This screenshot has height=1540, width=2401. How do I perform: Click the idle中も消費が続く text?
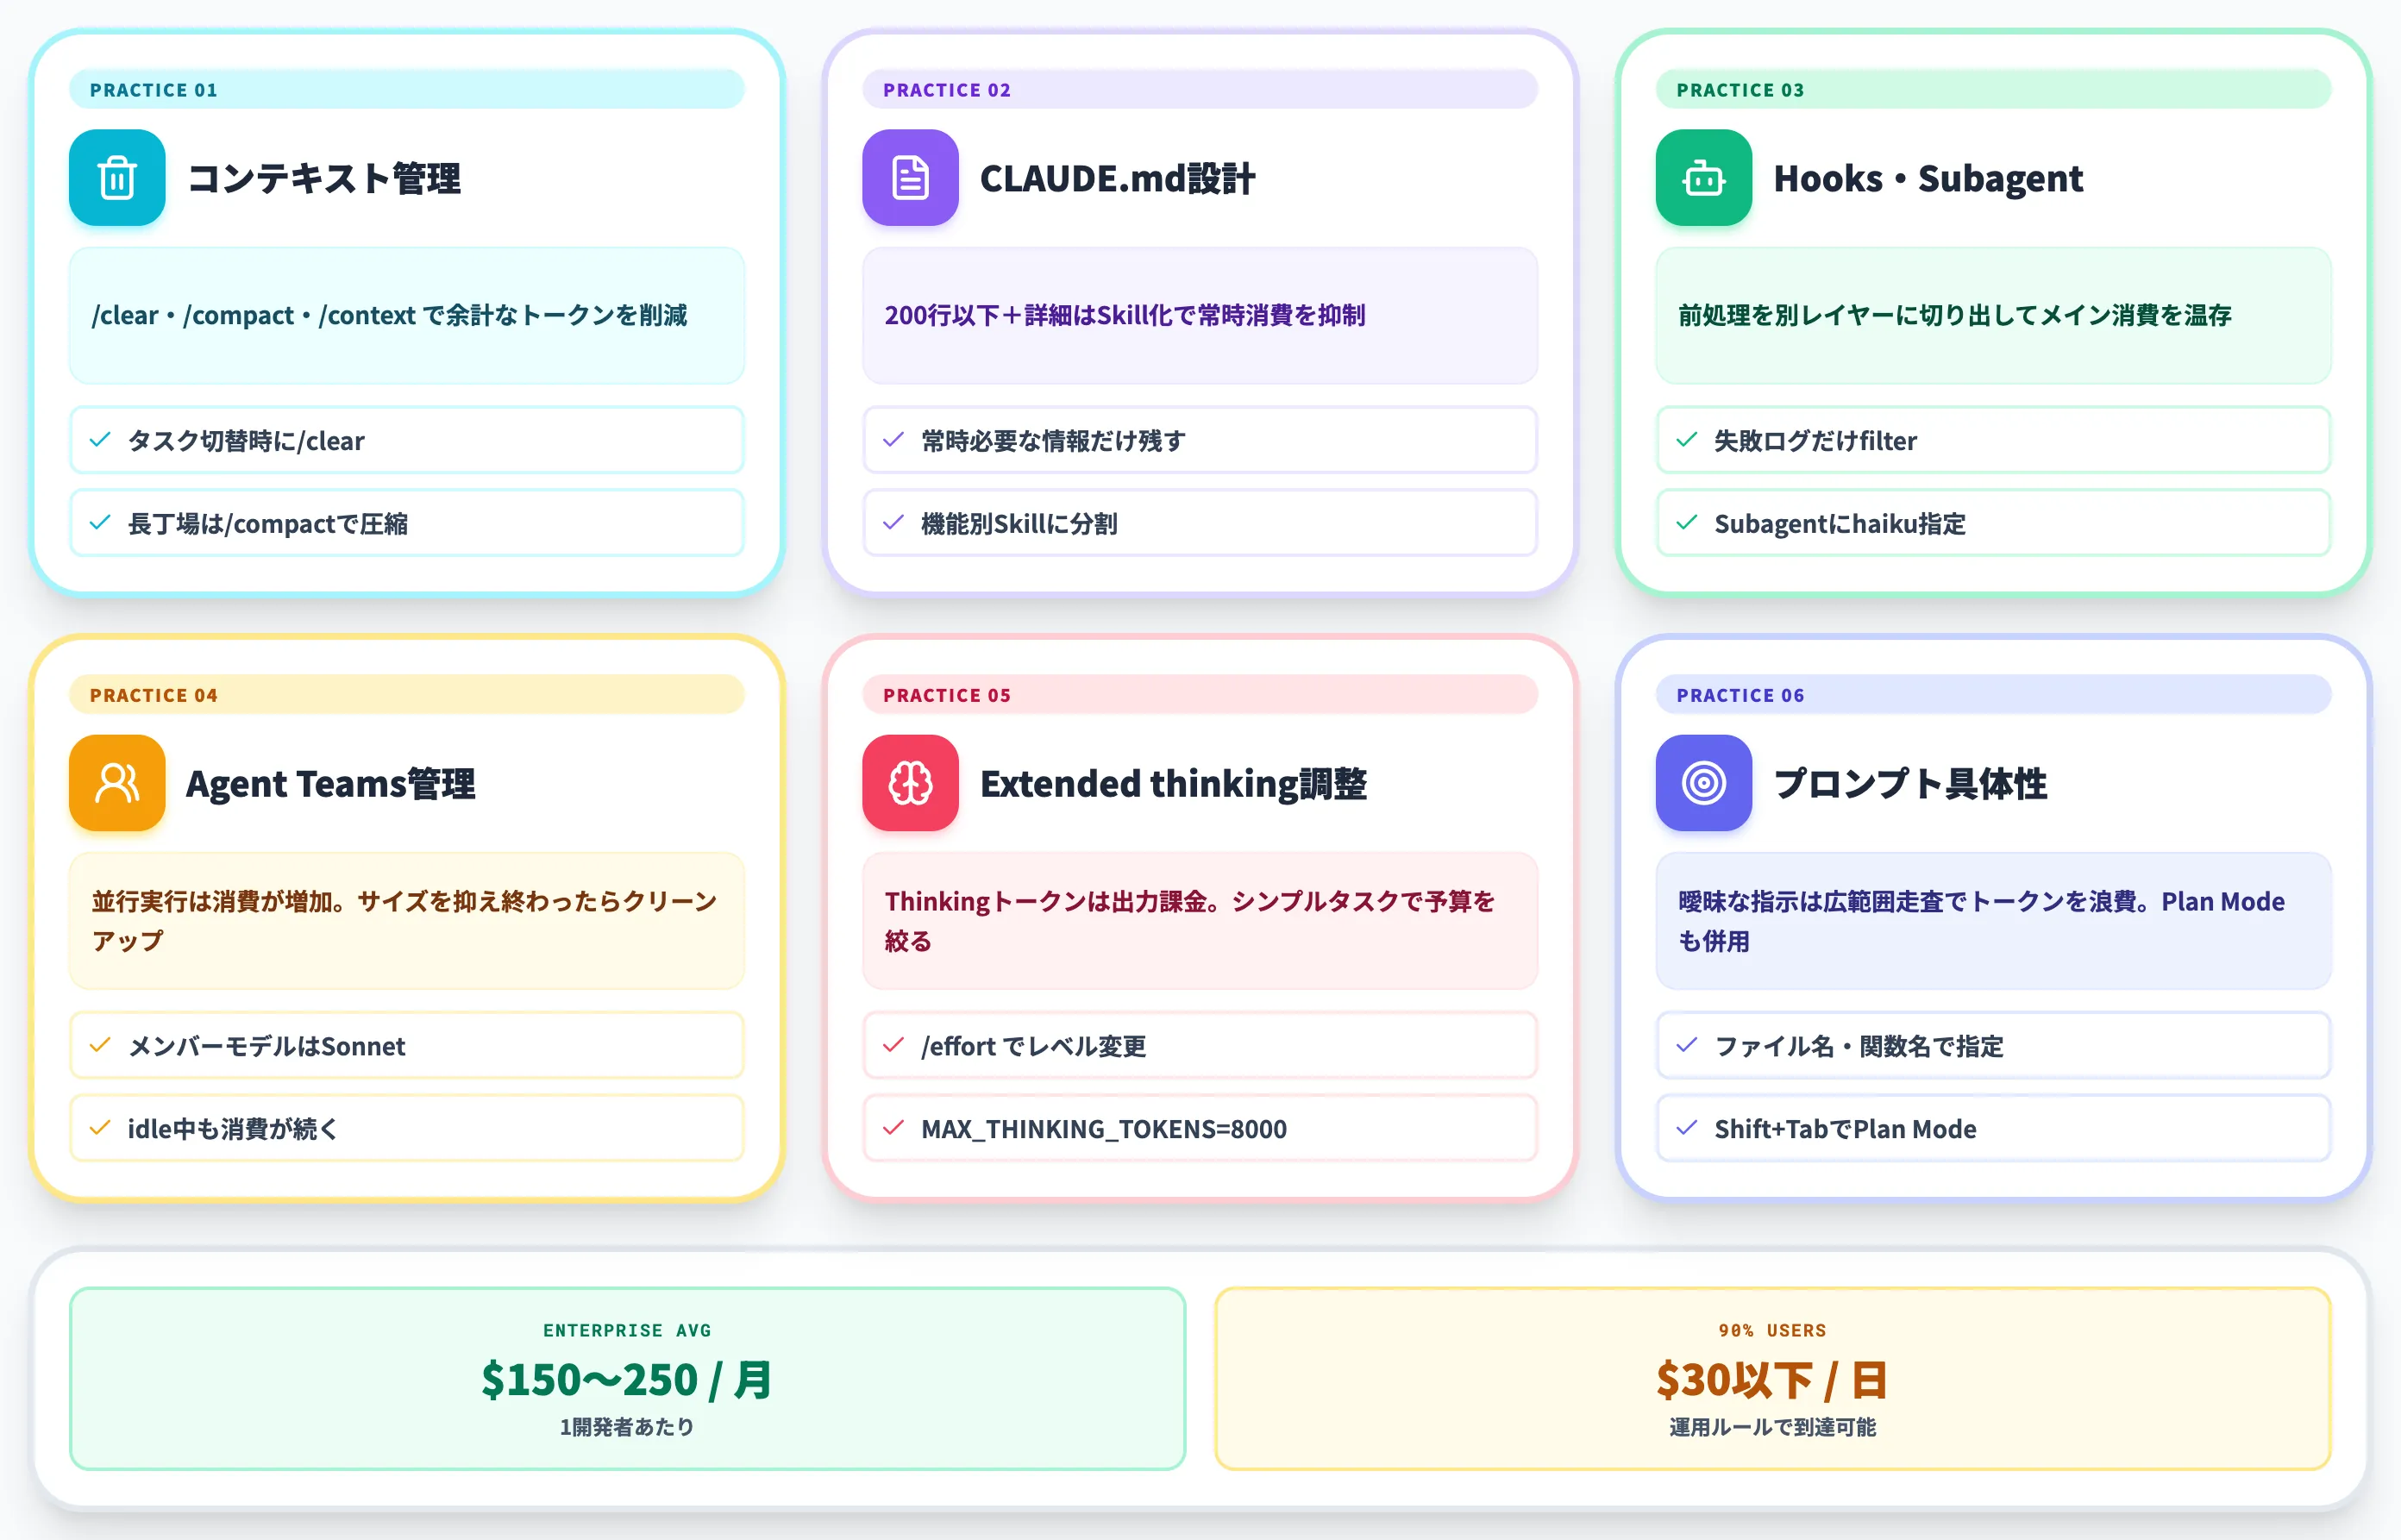point(233,1128)
